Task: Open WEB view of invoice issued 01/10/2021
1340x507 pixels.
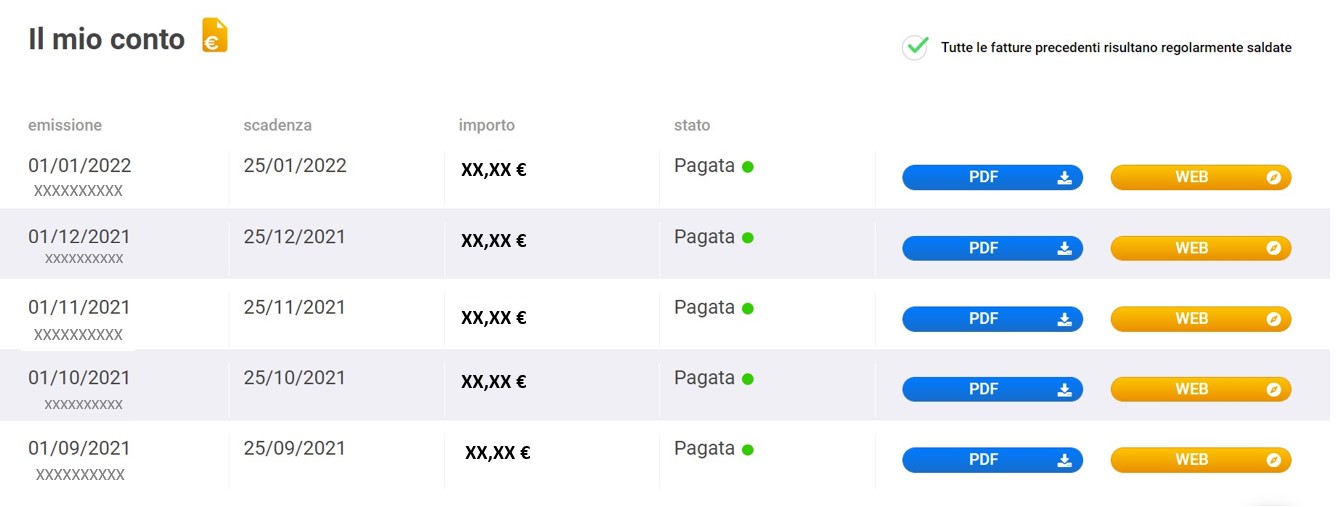Action: tap(1201, 389)
